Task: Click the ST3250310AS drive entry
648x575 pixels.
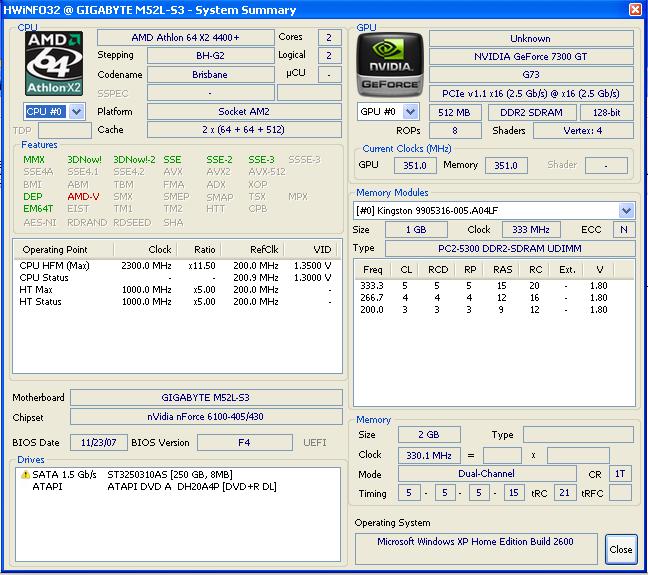Action: point(169,475)
